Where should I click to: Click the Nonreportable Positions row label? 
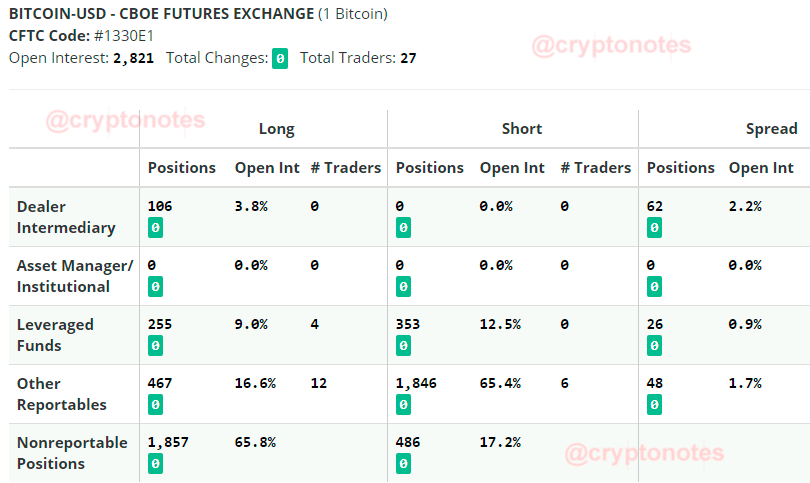(72, 453)
